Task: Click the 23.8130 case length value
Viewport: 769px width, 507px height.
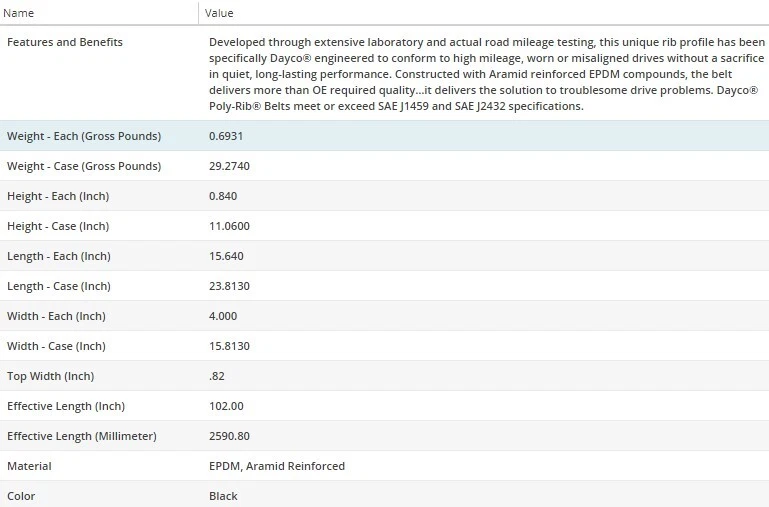Action: point(229,286)
